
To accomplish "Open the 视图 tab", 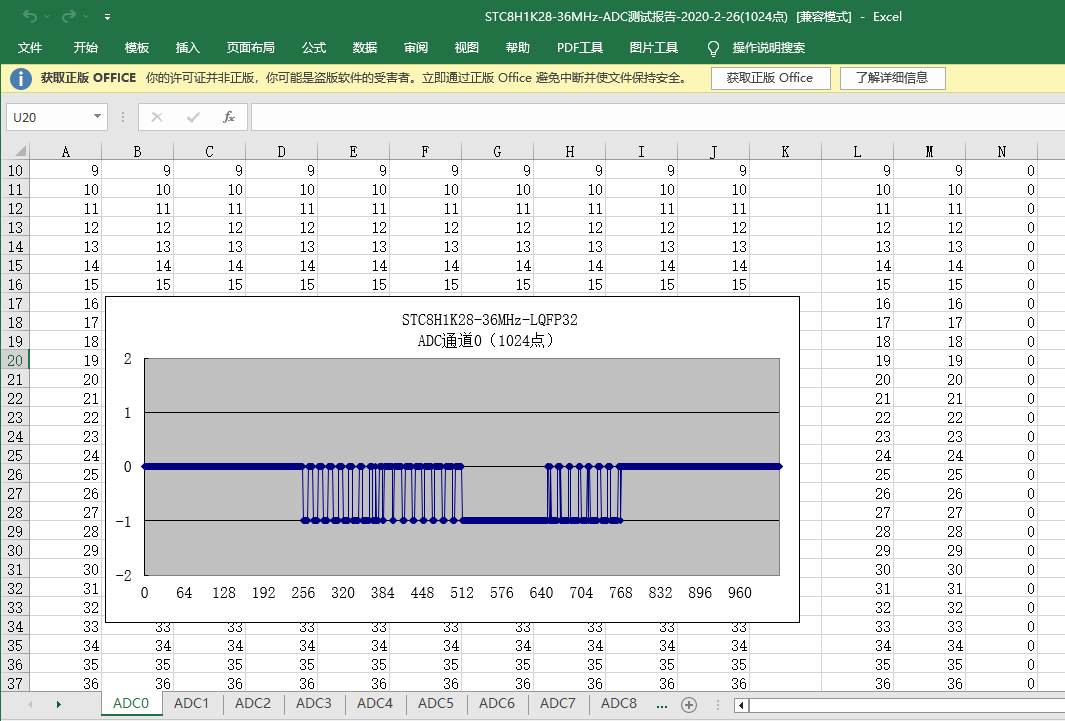I will 467,48.
